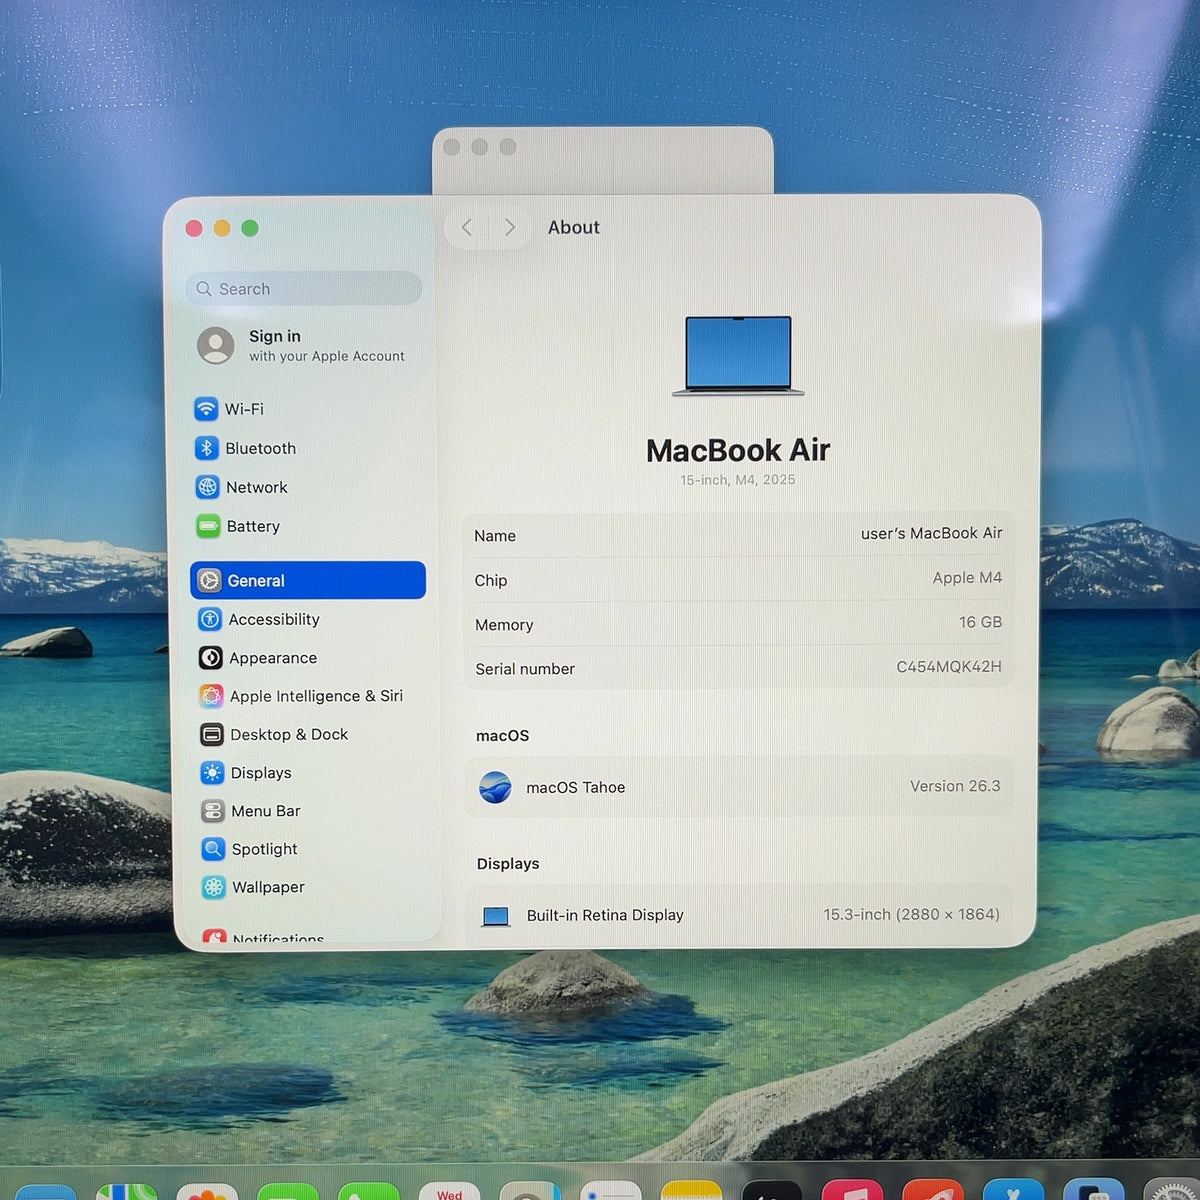Sign in with your Apple Account
1200x1200 pixels.
[301, 346]
